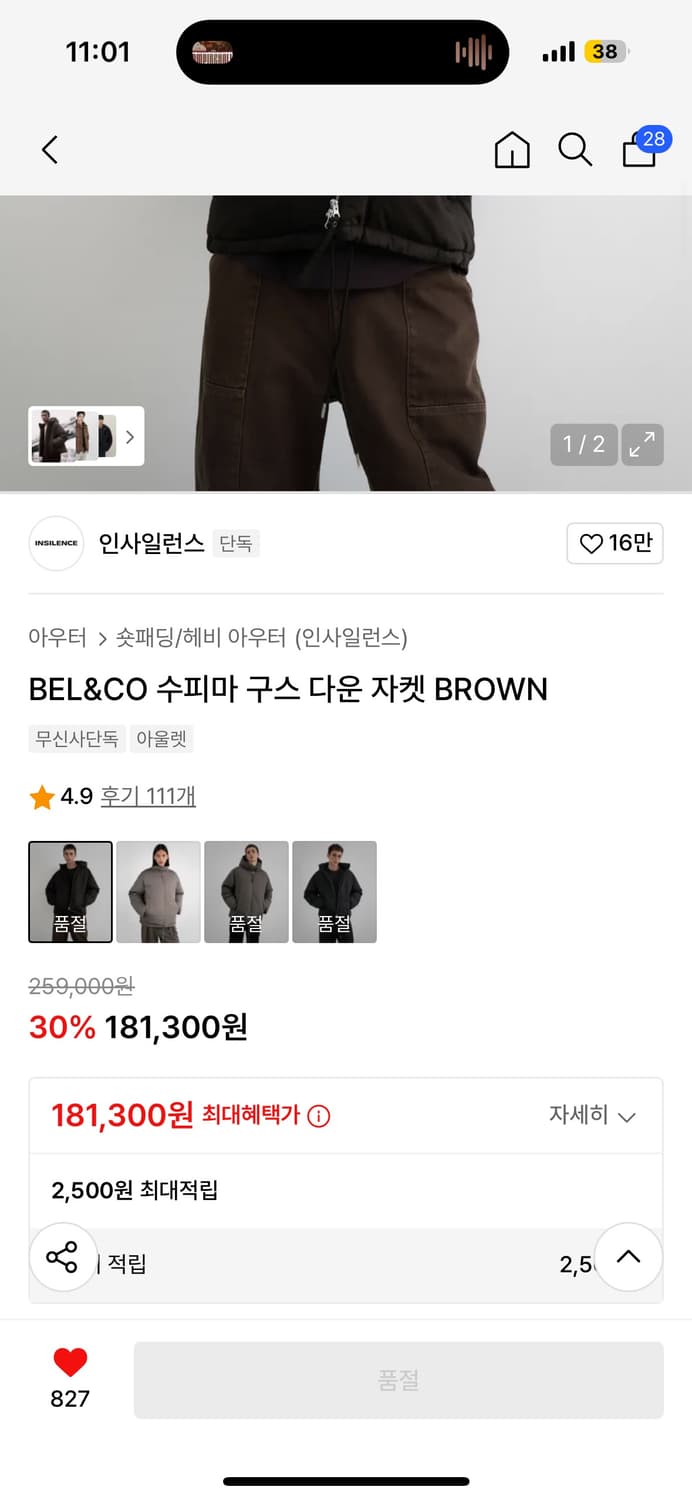Screen dimensions: 692x1500
Task: Expand the 자세히 price details dropdown
Action: point(592,1116)
